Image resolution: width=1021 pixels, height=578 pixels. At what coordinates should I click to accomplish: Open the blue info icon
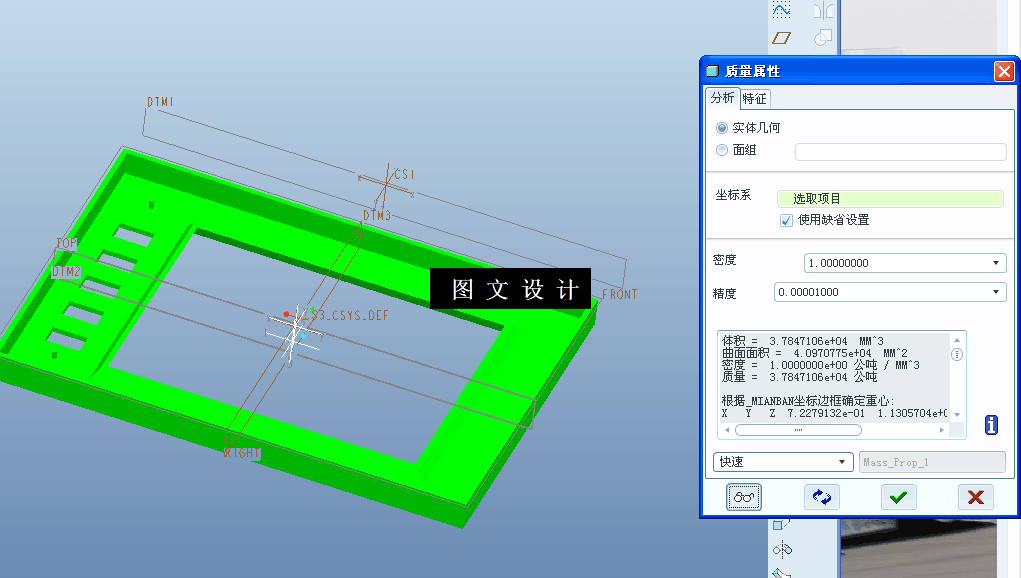pos(991,425)
